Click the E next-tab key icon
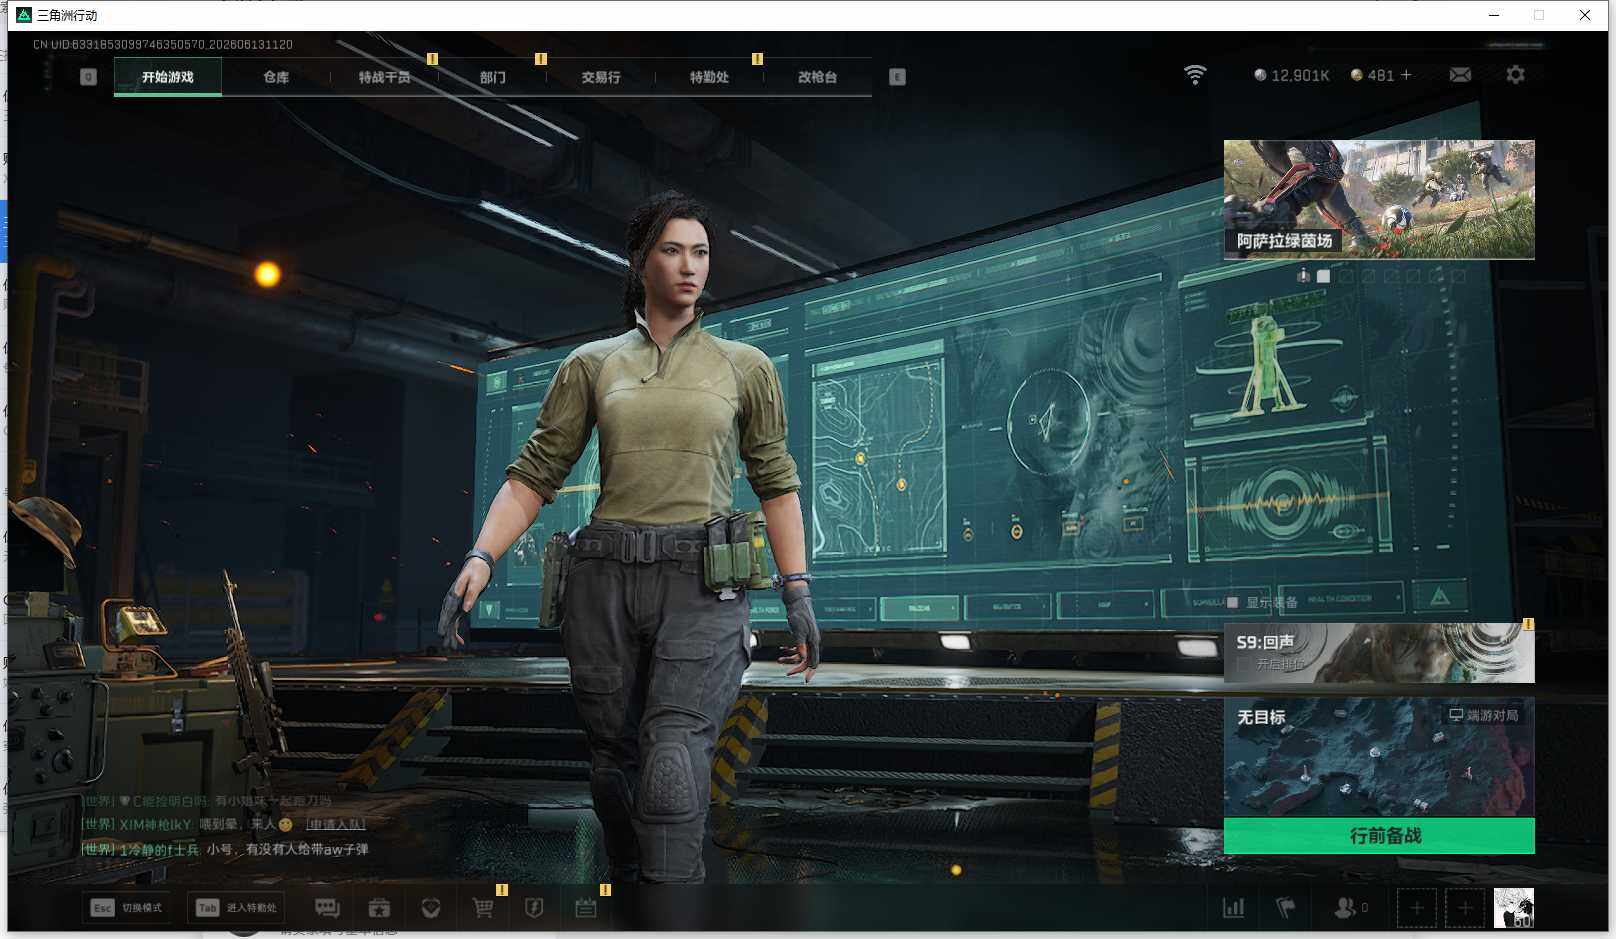This screenshot has height=939, width=1616. pos(897,77)
